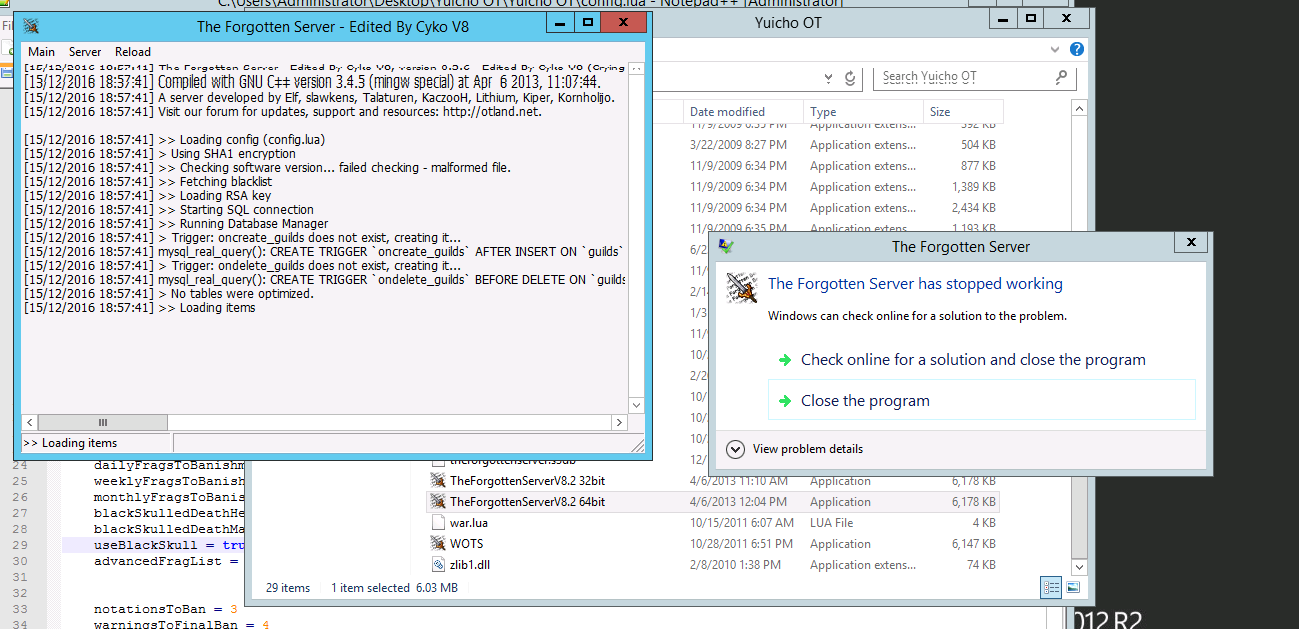
Task: Open Explorer Help icon
Action: click(1077, 48)
